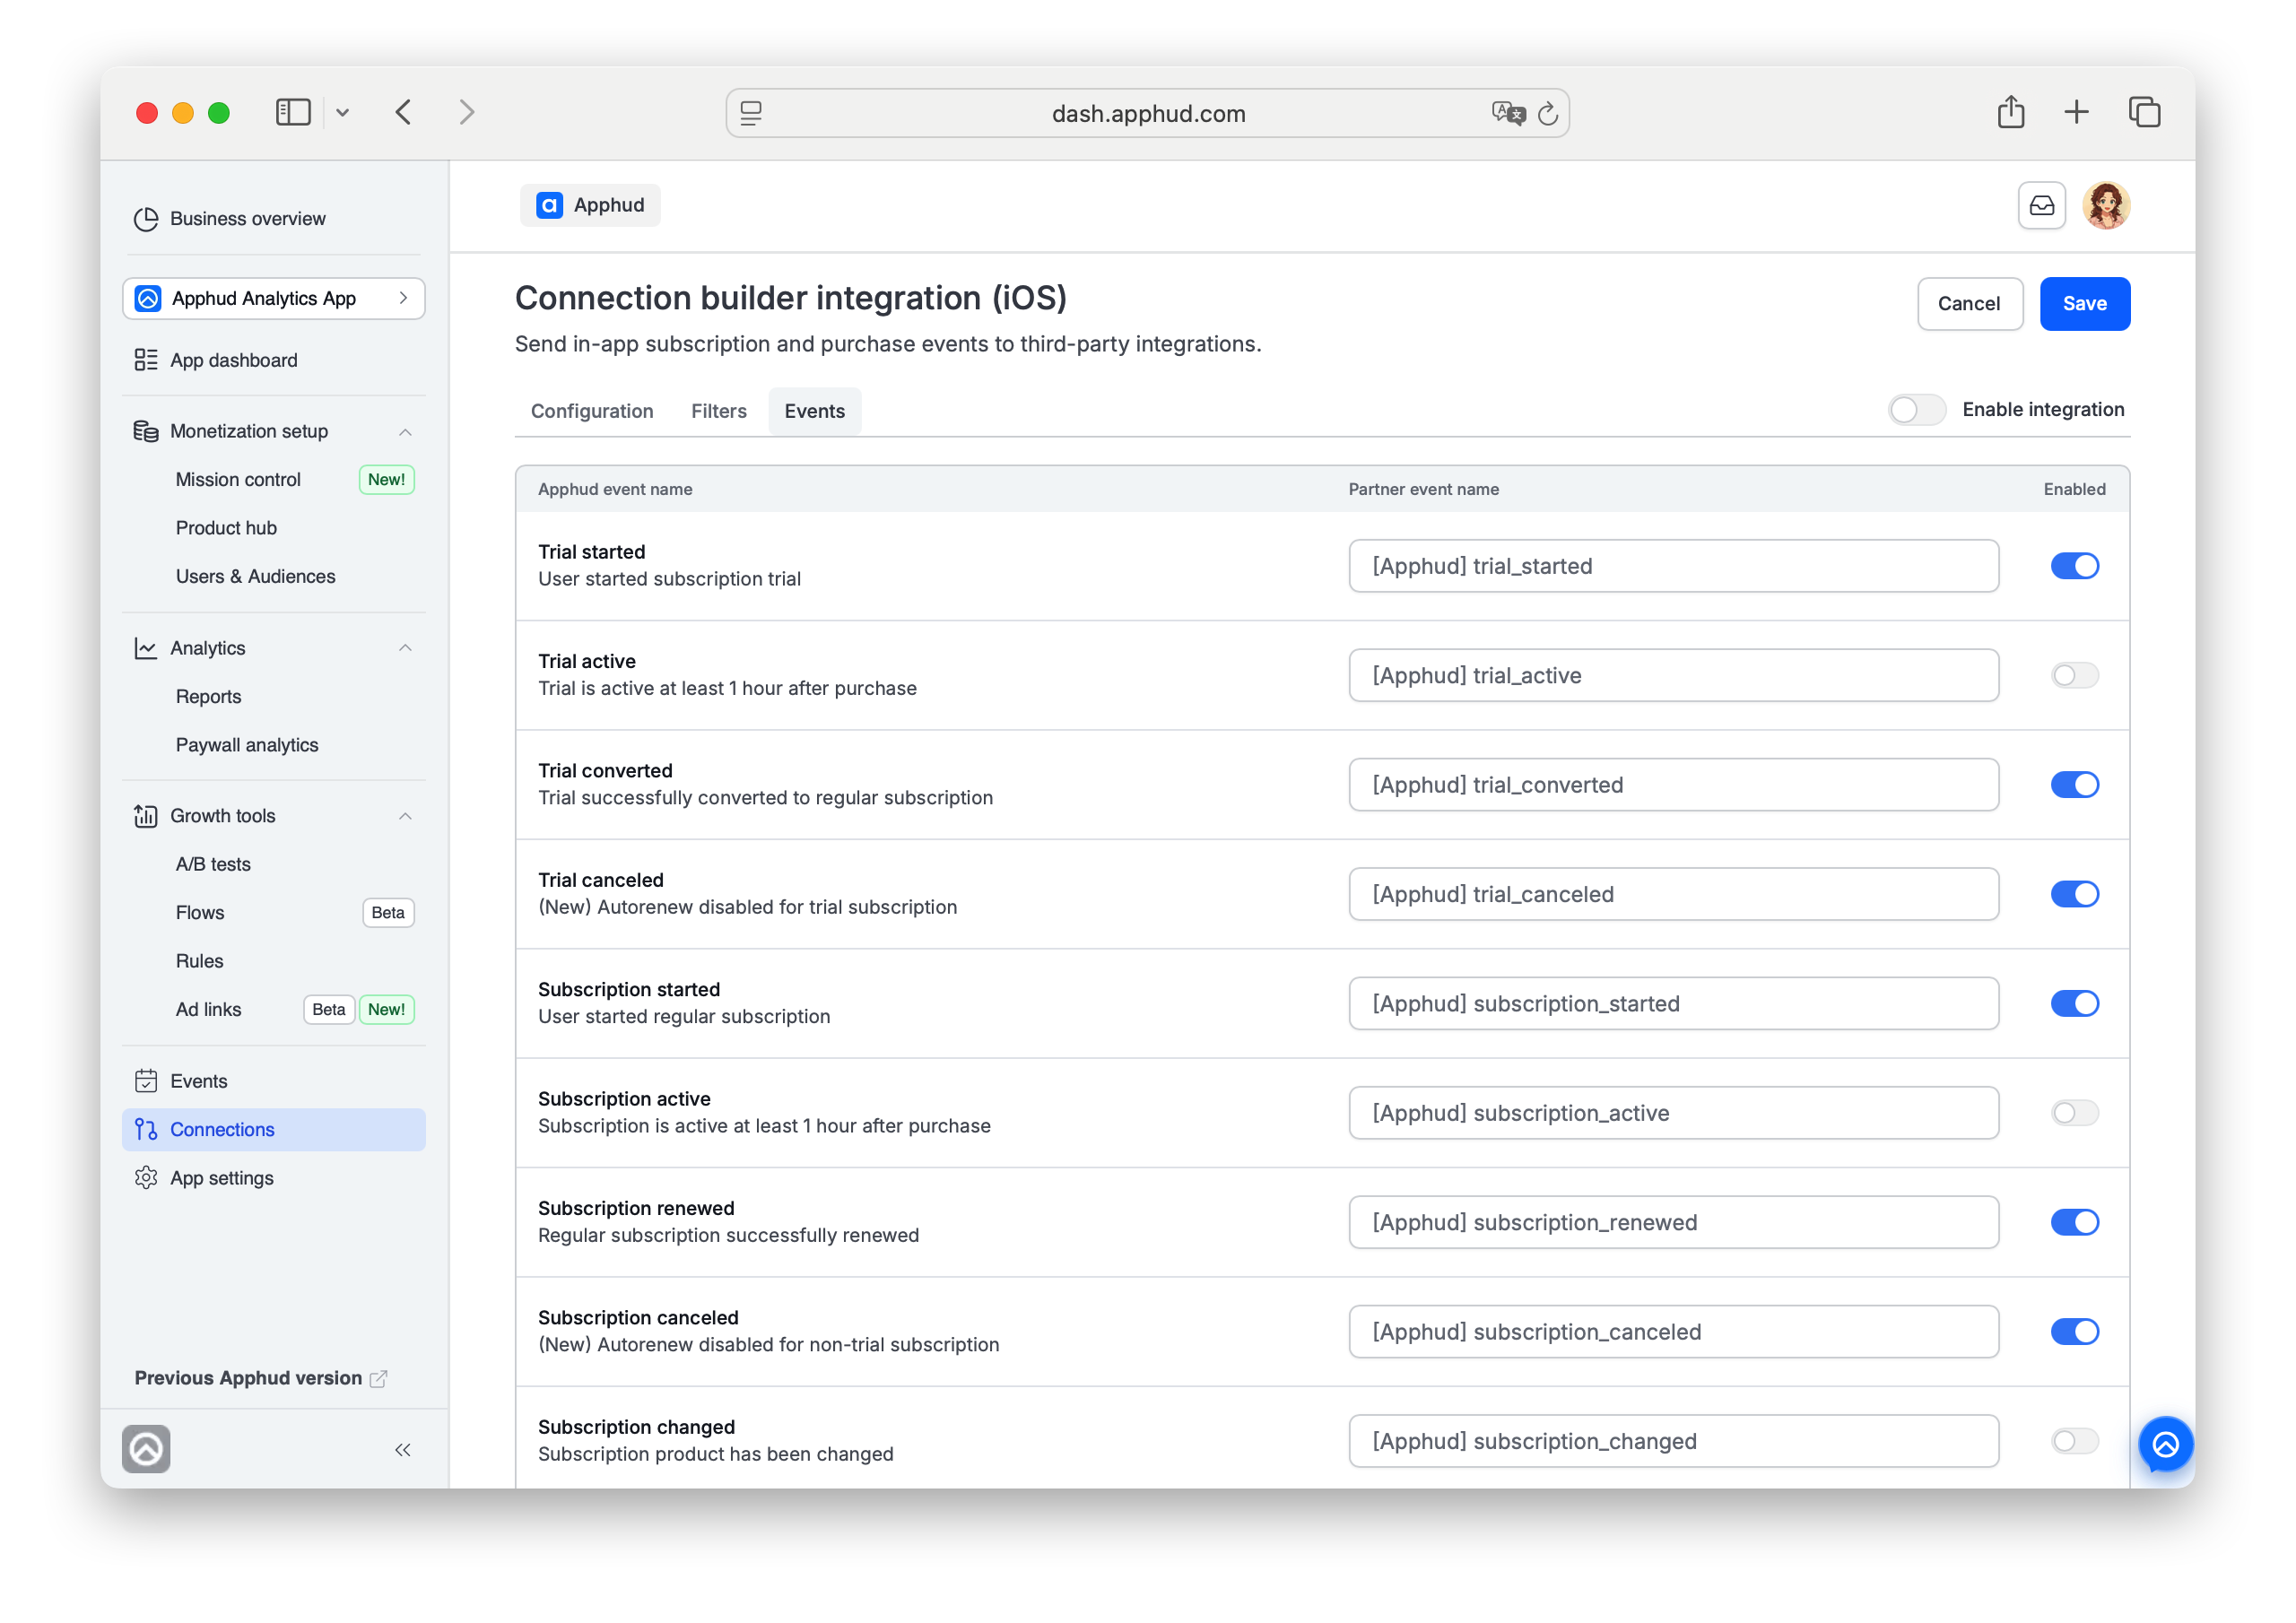Reload the page with refresh icon
The height and width of the screenshot is (1623, 2296).
coord(1547,114)
